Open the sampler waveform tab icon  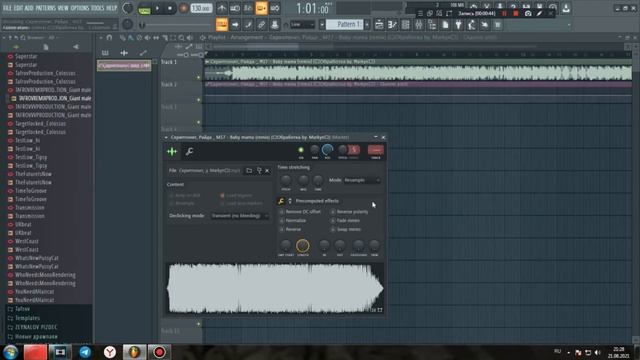click(172, 152)
